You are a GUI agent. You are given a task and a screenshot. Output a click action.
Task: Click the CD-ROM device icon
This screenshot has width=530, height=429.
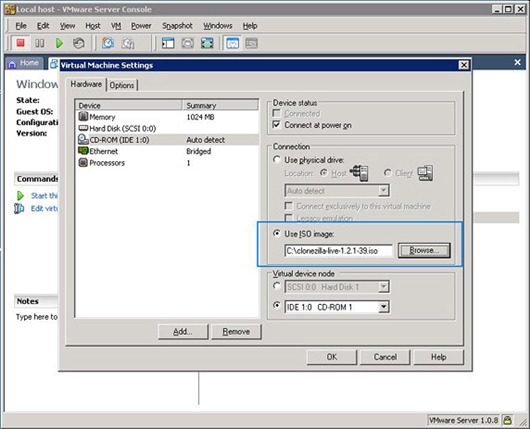pyautogui.click(x=83, y=139)
